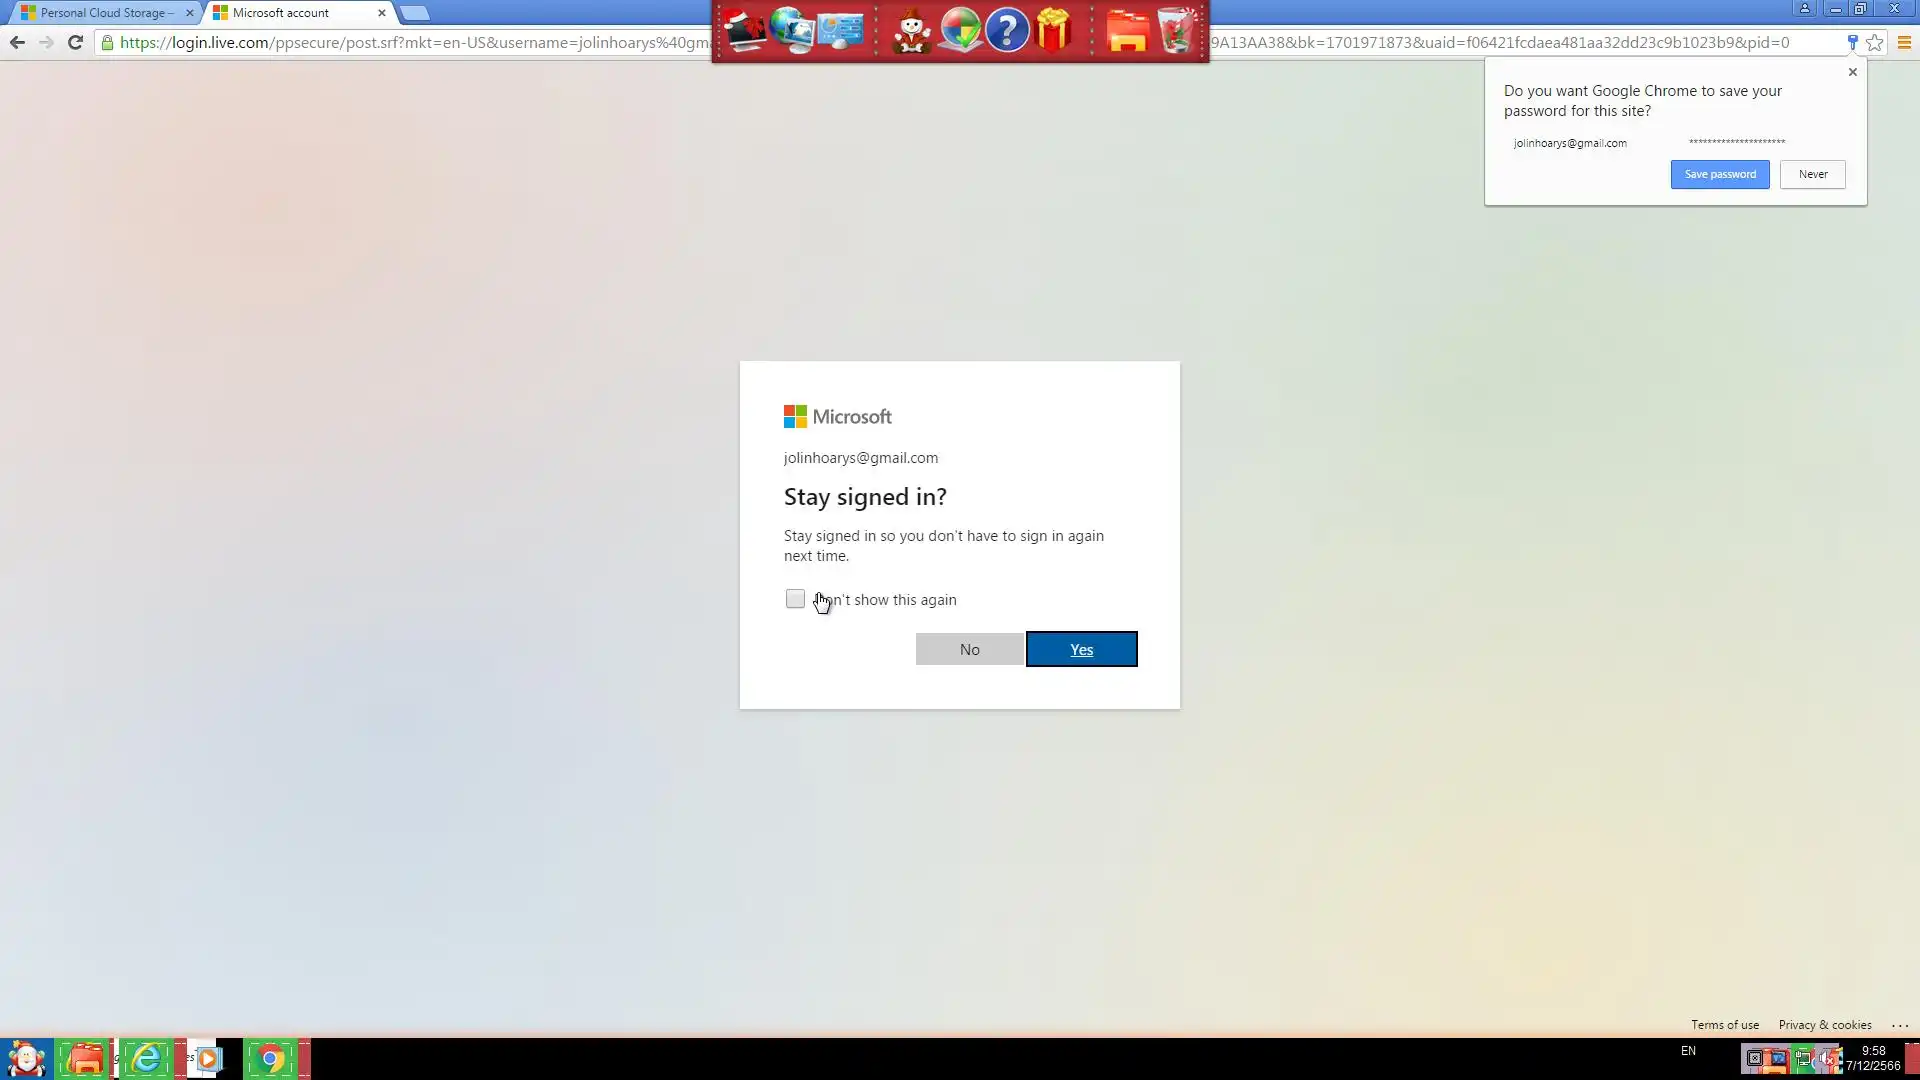Check the "Don't show this again" checkbox
Image resolution: width=1920 pixels, height=1080 pixels.
[x=795, y=599]
